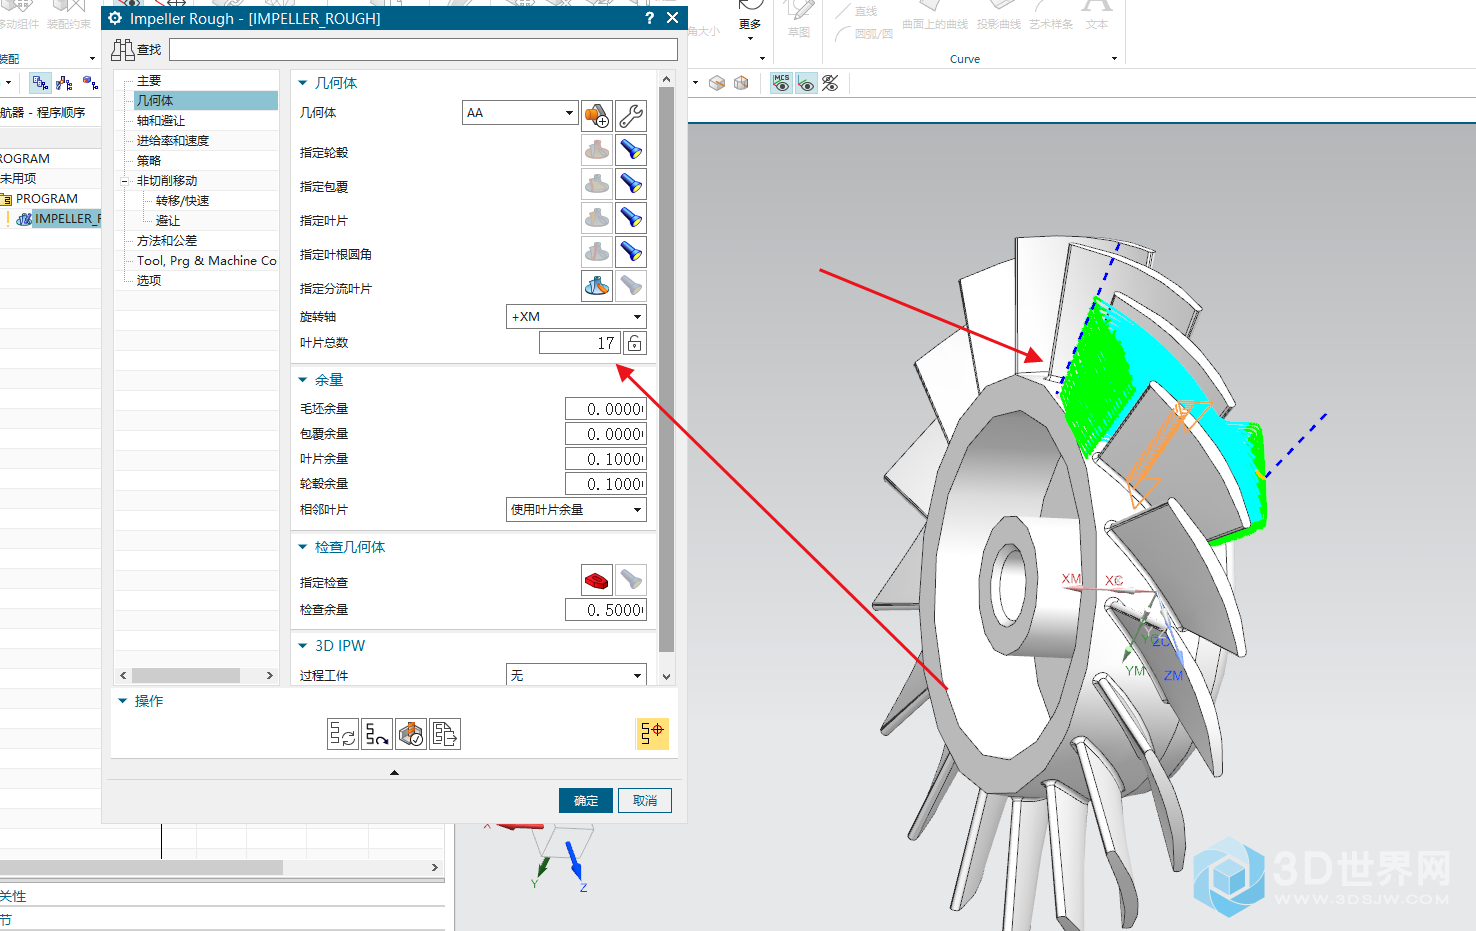Select splitter geometry icon in 指定分流叶片 row
The image size is (1476, 931).
coord(597,287)
